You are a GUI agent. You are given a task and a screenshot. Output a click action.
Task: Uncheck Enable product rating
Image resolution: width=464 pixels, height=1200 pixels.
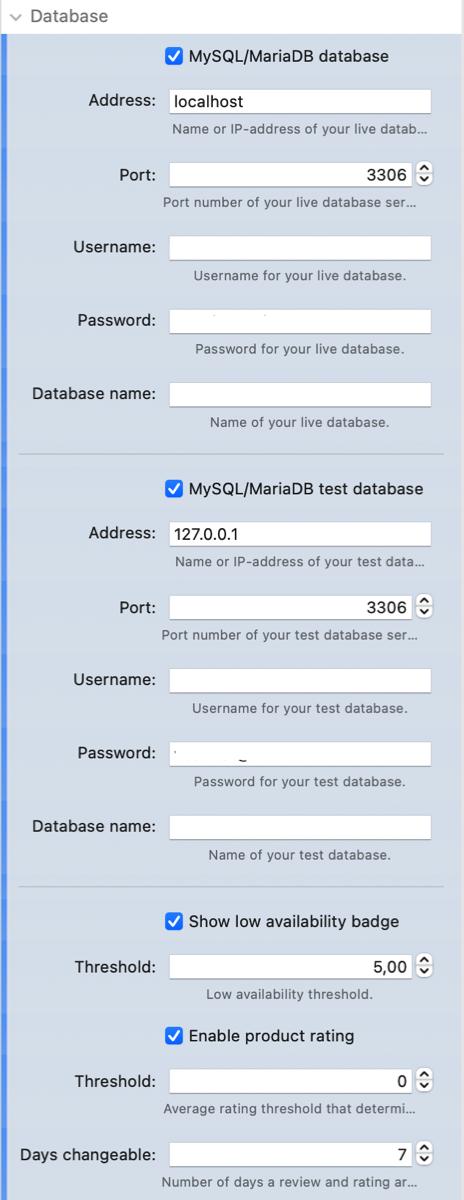tap(173, 1036)
